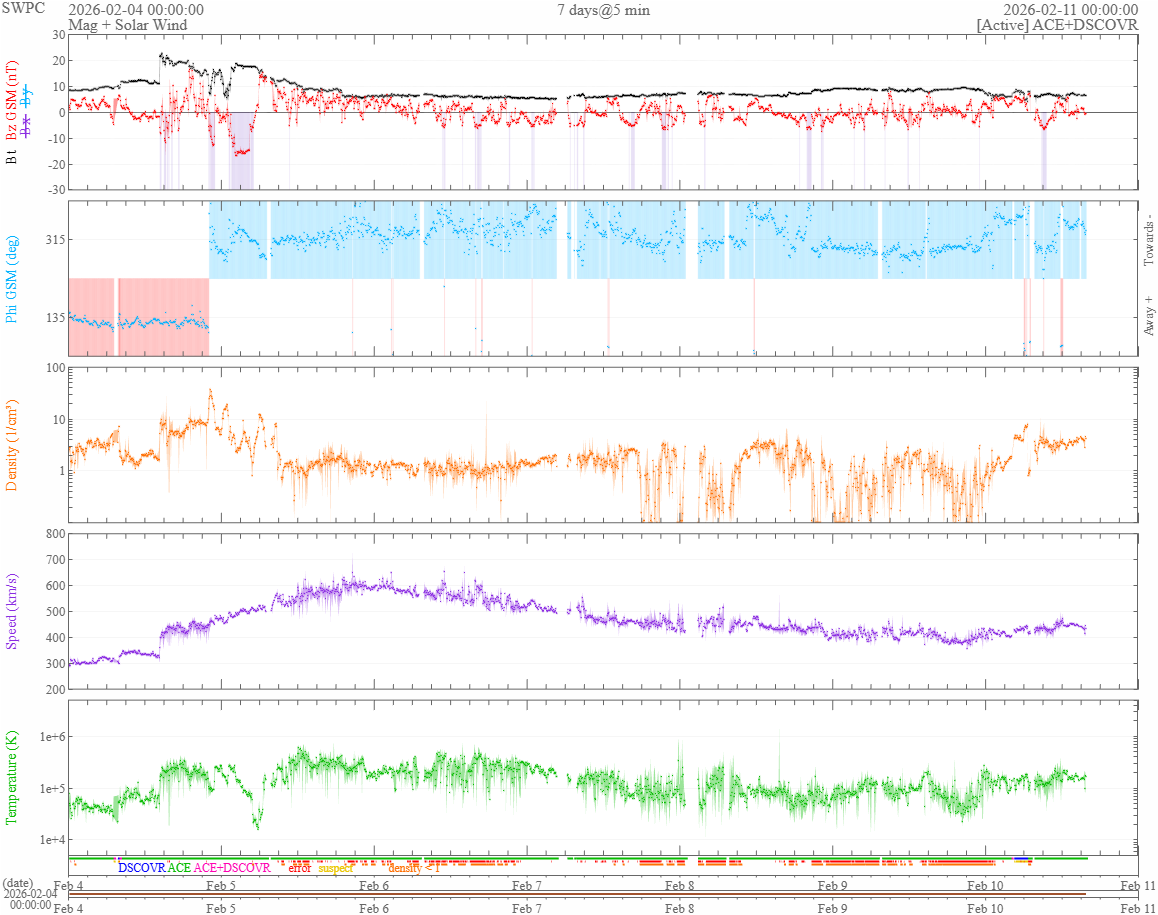Click the 'Phi GSM (deg)' axis label
This screenshot has height=915, width=1158.
[x=11, y=279]
